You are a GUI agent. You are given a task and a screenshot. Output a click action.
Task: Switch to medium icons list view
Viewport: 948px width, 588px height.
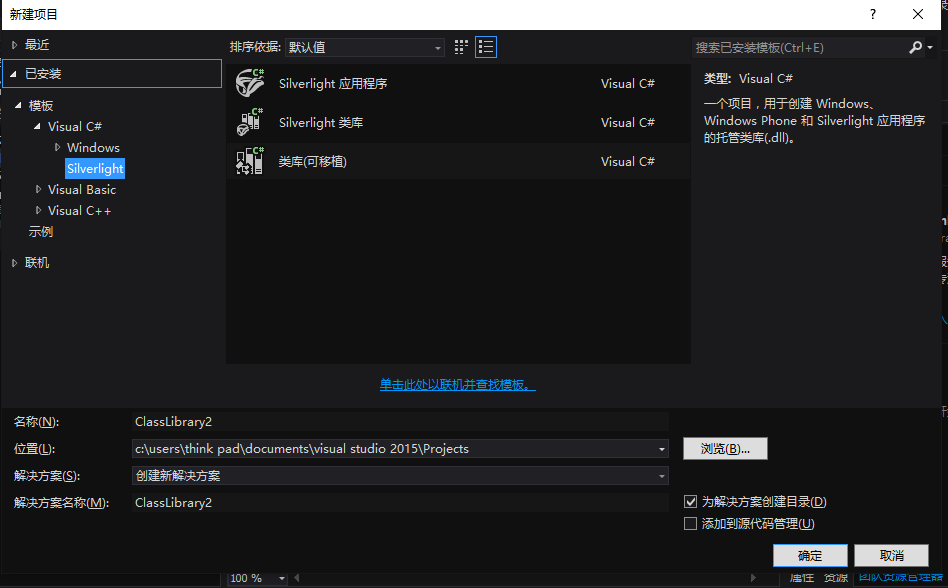[x=486, y=47]
